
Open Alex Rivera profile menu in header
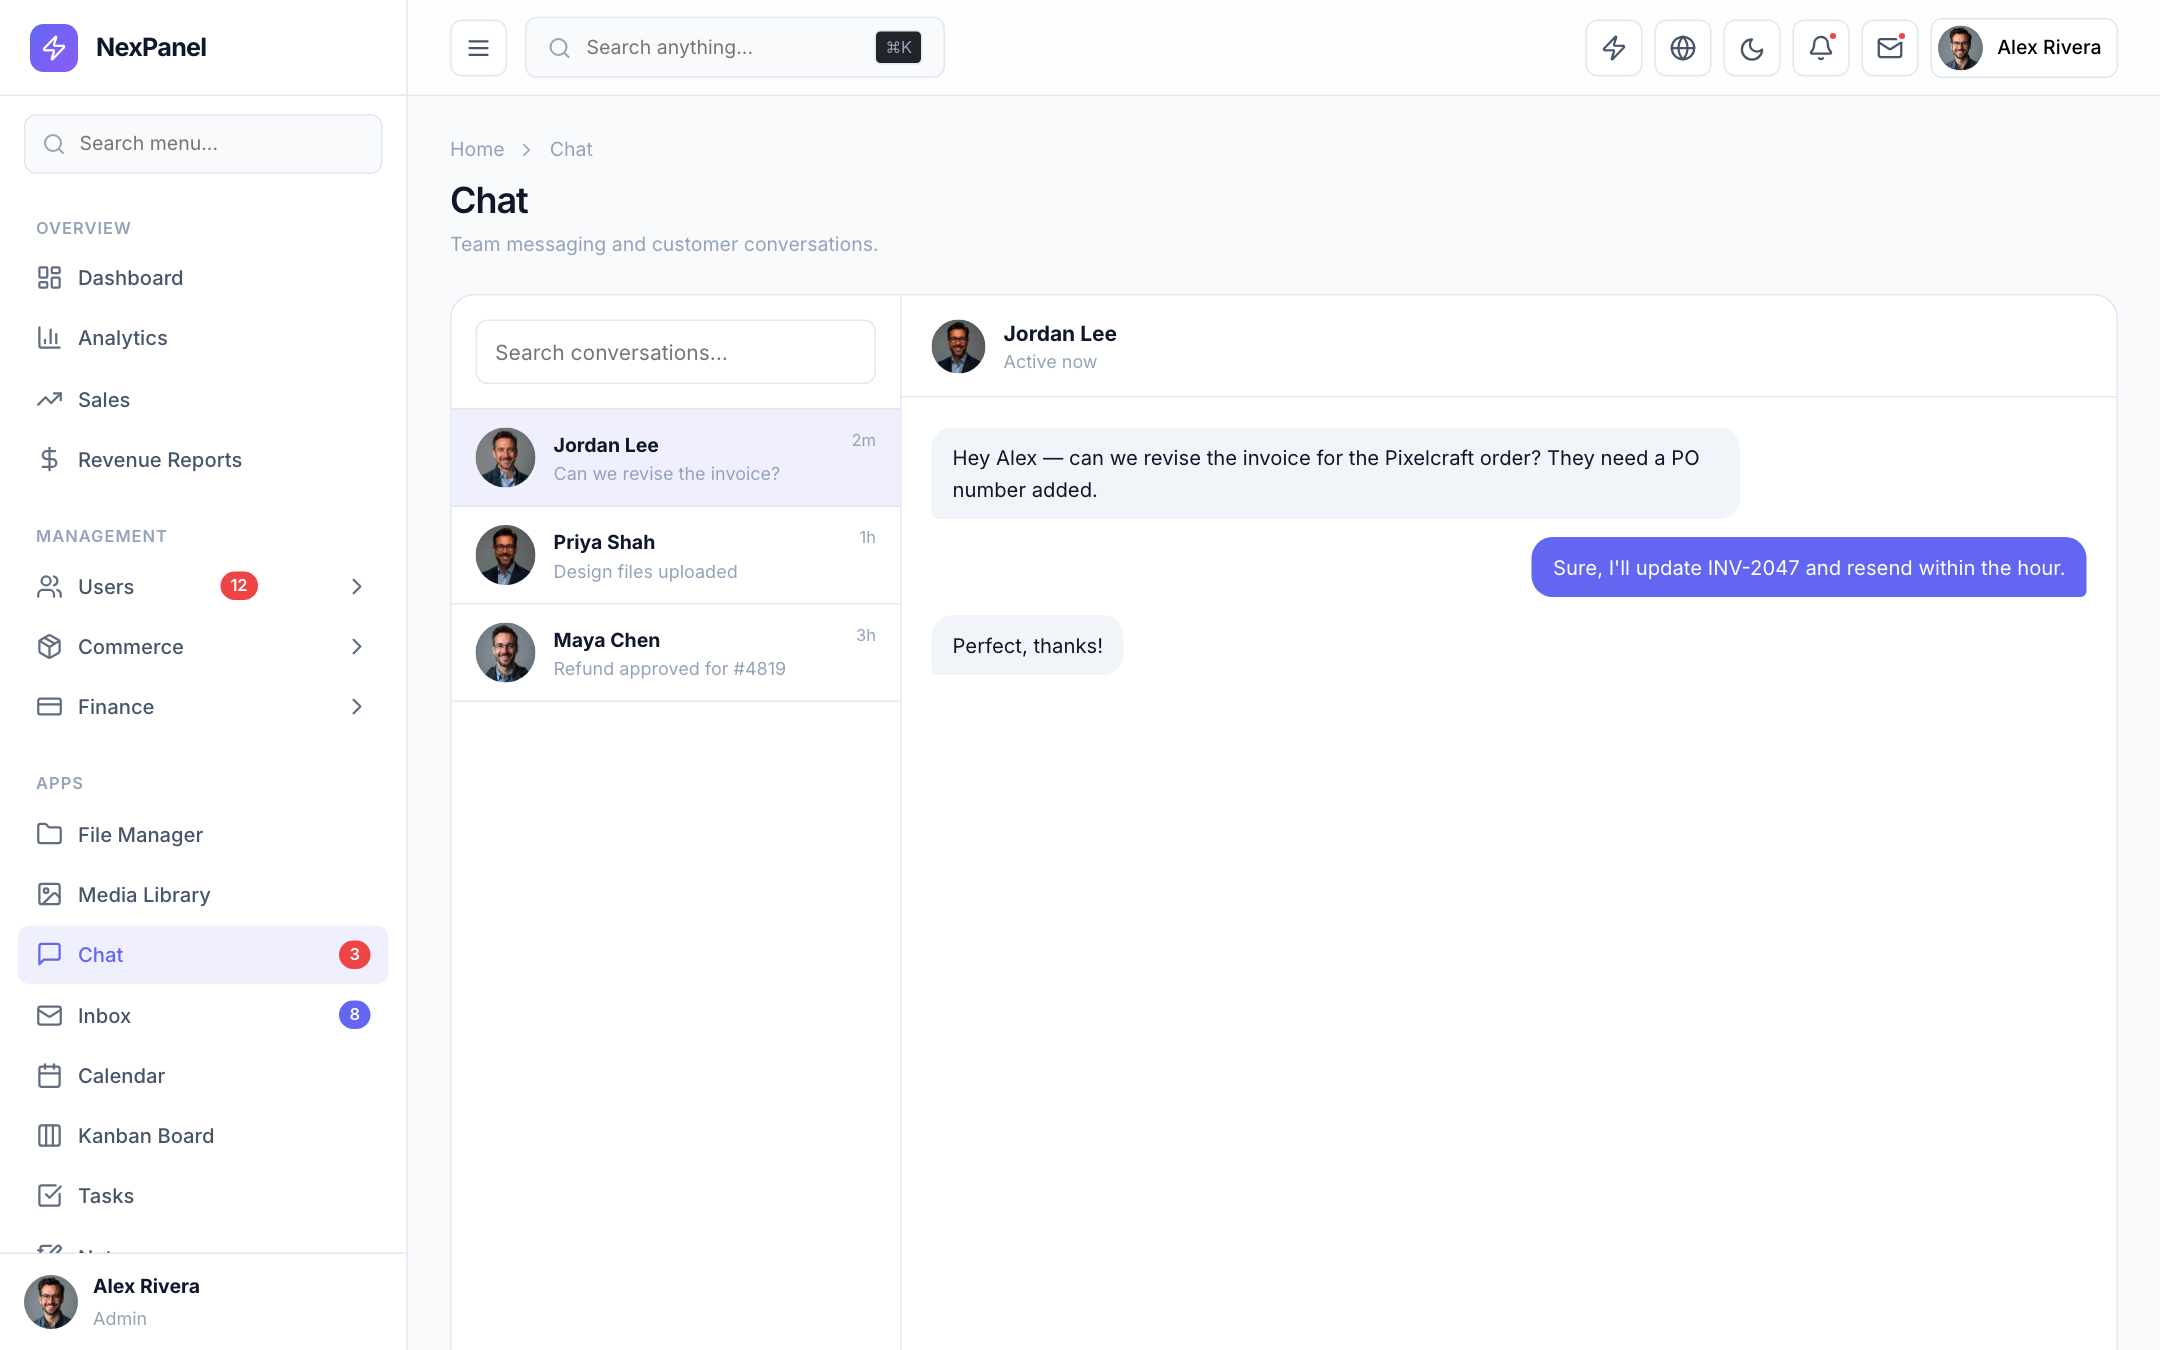point(2023,47)
